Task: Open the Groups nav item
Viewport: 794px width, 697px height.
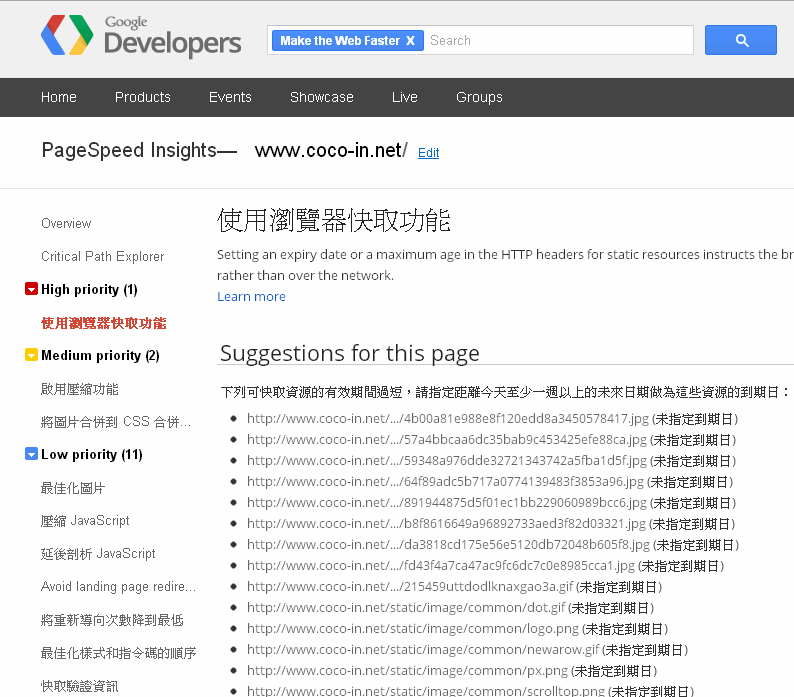Action: [x=479, y=97]
